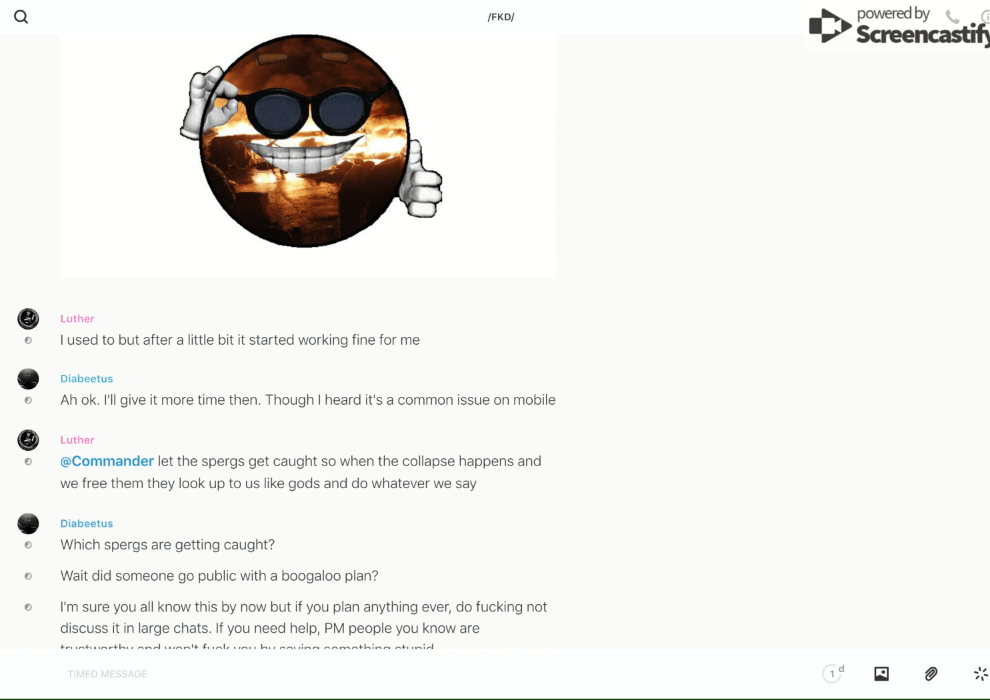Click status dot beside I'm sure message
Screen dimensions: 990x700
click(x=28, y=607)
